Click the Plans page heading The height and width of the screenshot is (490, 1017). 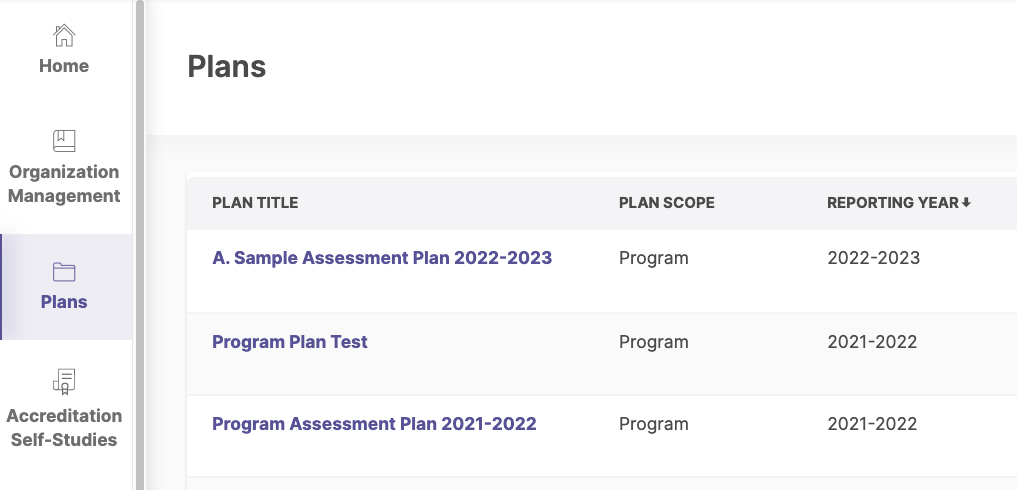[x=226, y=66]
